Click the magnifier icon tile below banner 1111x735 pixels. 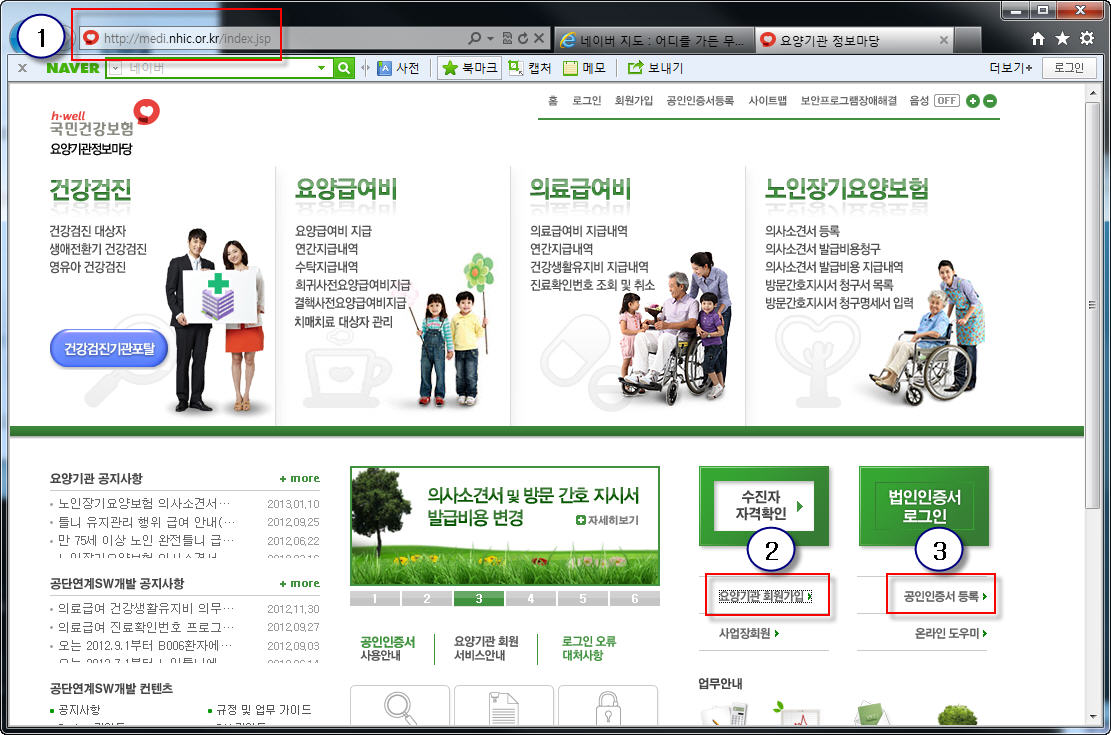(x=400, y=706)
